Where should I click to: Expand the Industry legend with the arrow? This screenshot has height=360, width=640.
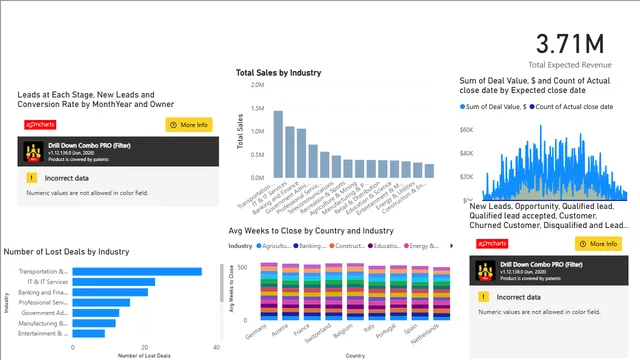pyautogui.click(x=451, y=246)
